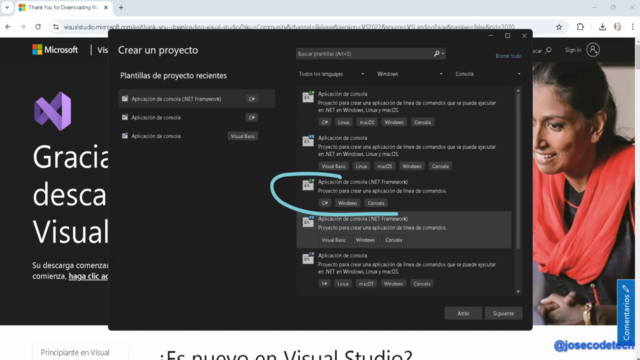This screenshot has height=360, width=640.
Task: Click recent .NET Framework console template icon
Action: point(125,99)
